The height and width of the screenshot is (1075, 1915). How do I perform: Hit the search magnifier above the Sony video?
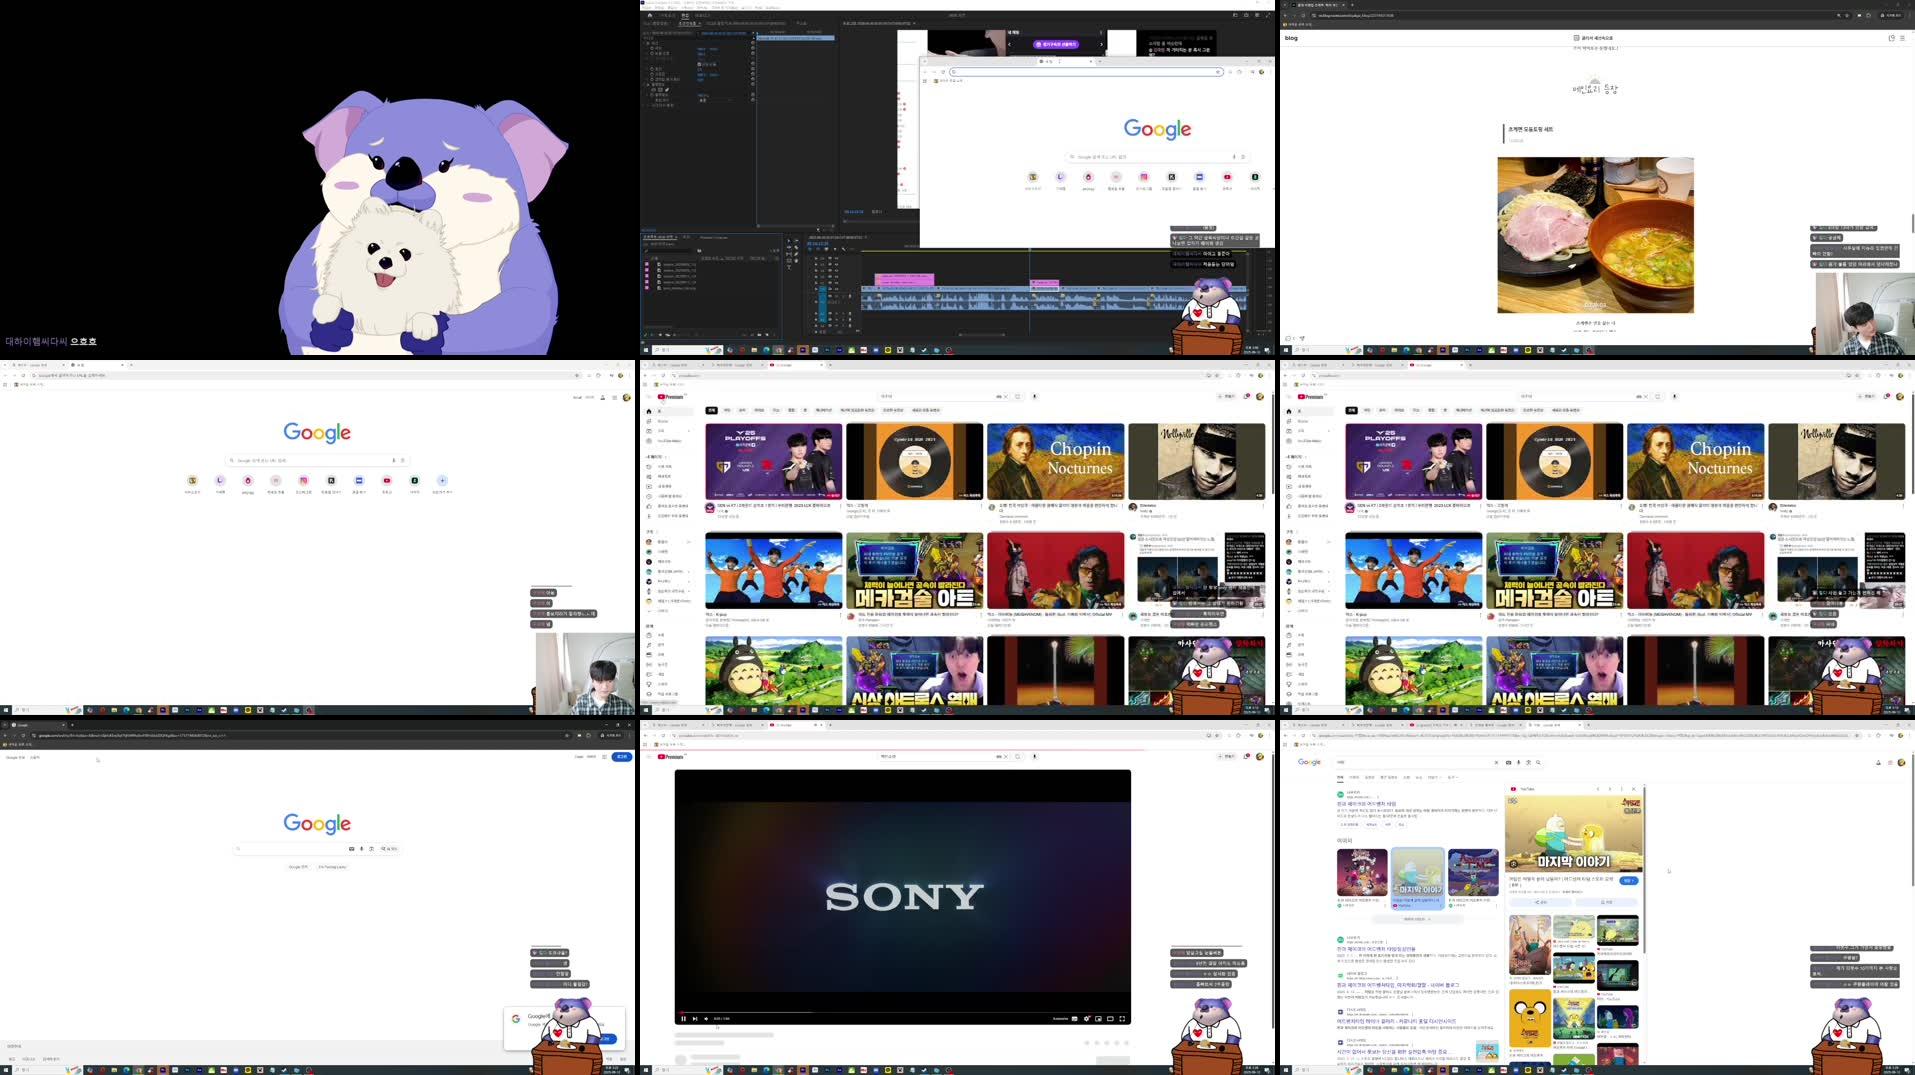coord(1017,756)
